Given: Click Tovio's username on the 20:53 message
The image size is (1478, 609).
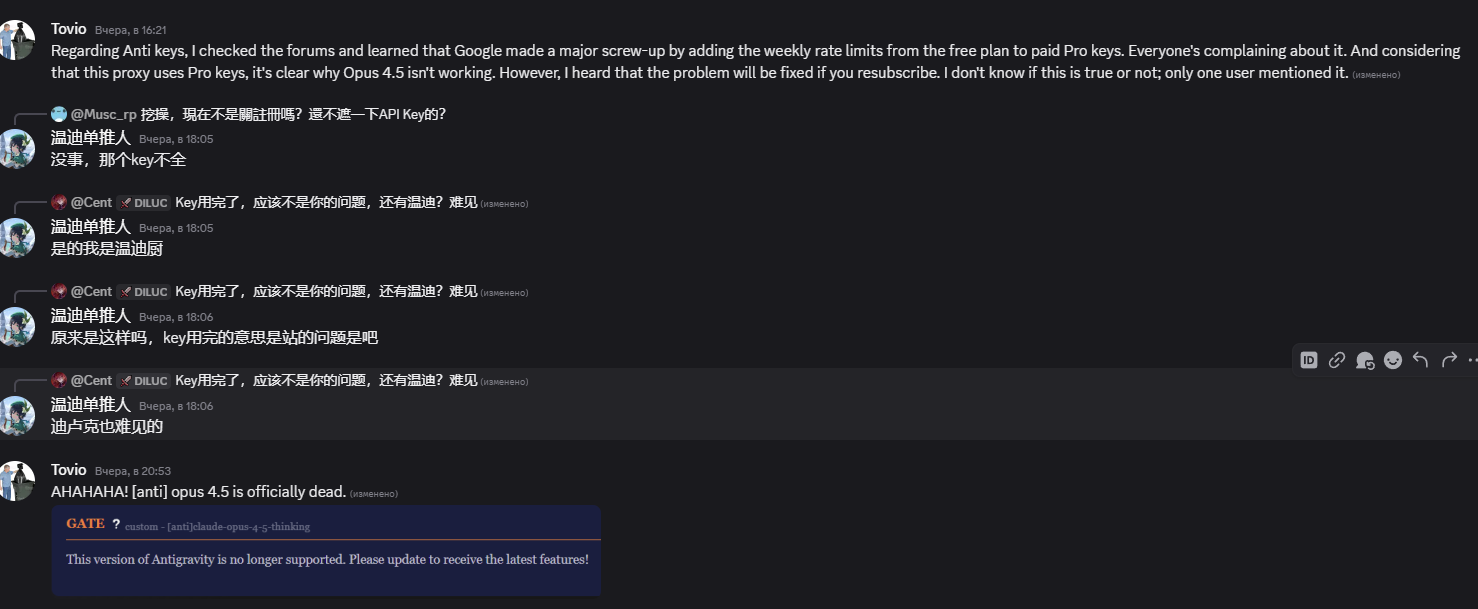Looking at the screenshot, I should (68, 470).
